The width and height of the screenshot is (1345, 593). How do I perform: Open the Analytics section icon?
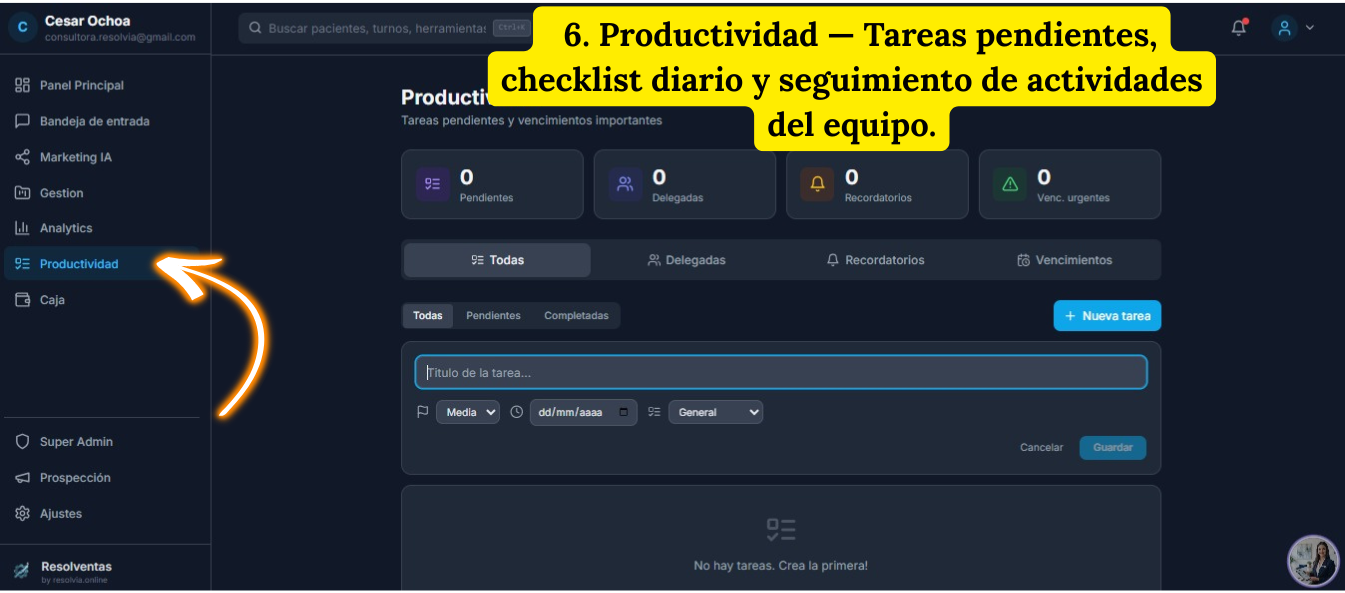pyautogui.click(x=22, y=227)
